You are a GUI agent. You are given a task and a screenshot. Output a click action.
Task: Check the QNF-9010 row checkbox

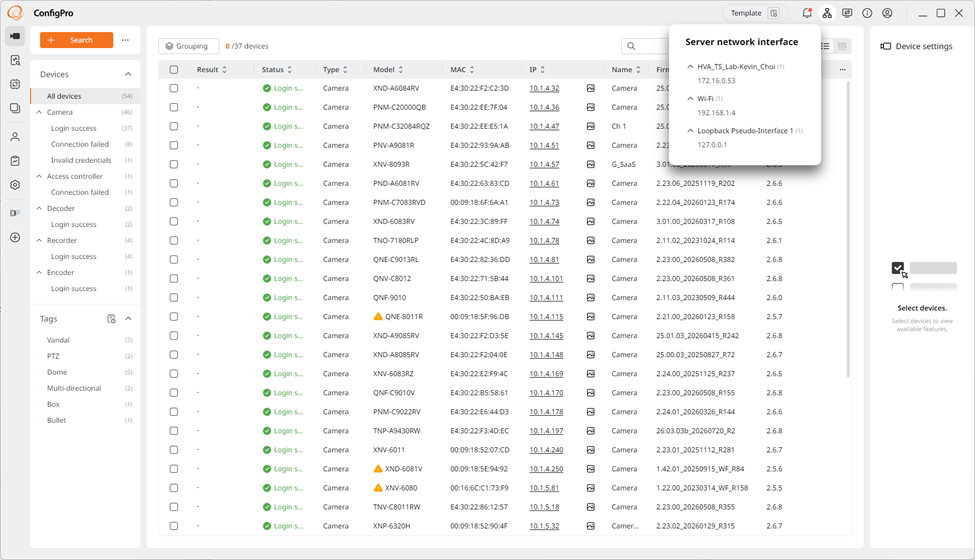[x=174, y=298]
